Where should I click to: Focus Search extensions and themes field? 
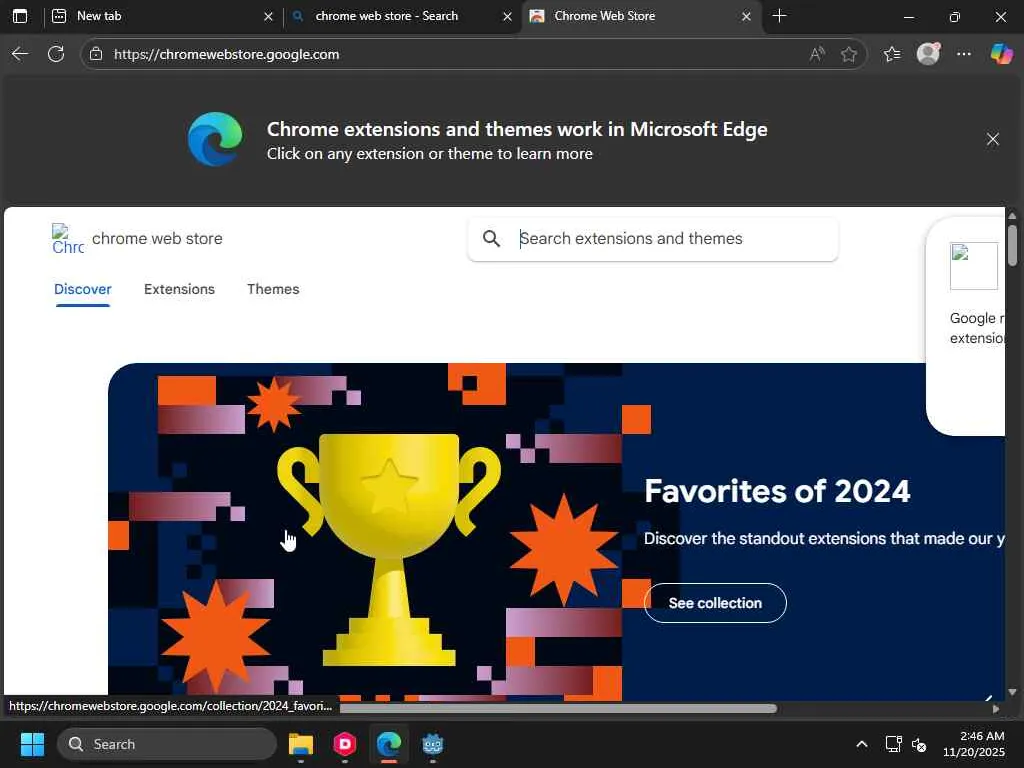(x=653, y=239)
